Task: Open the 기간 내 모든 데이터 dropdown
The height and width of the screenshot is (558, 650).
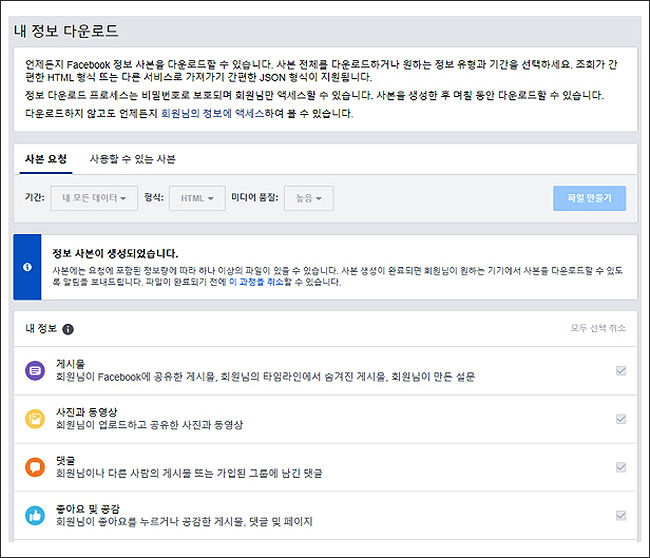Action: click(94, 198)
